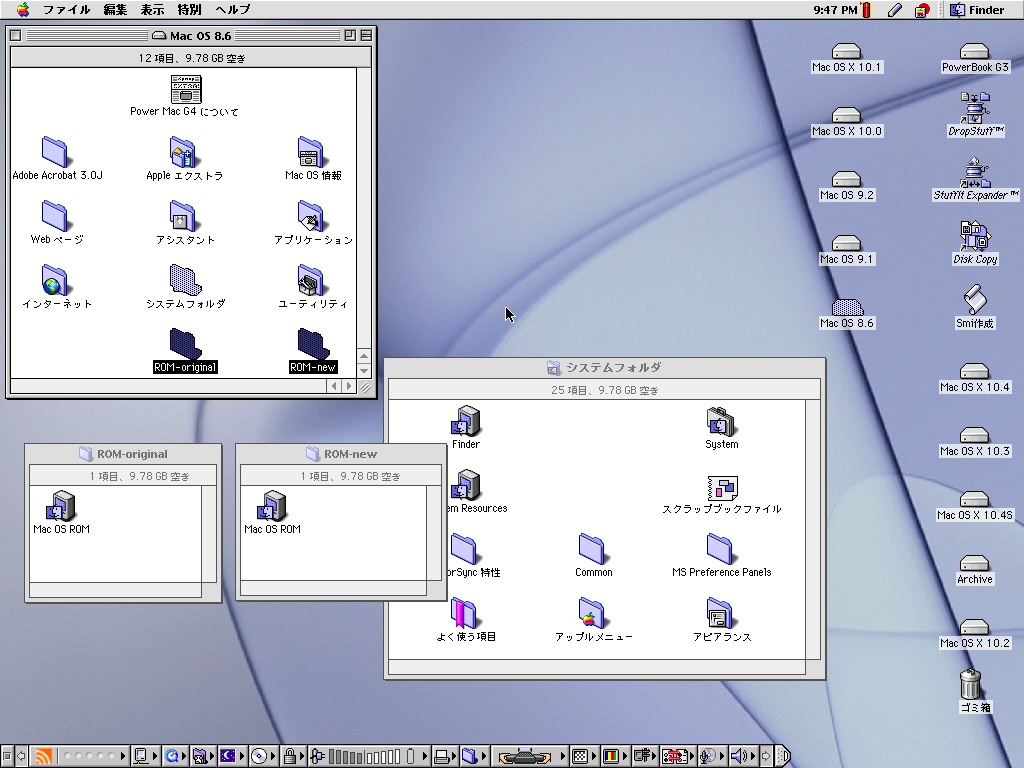1024x768 pixels.
Task: Activate the ROM-new window by its title
Action: coord(350,454)
